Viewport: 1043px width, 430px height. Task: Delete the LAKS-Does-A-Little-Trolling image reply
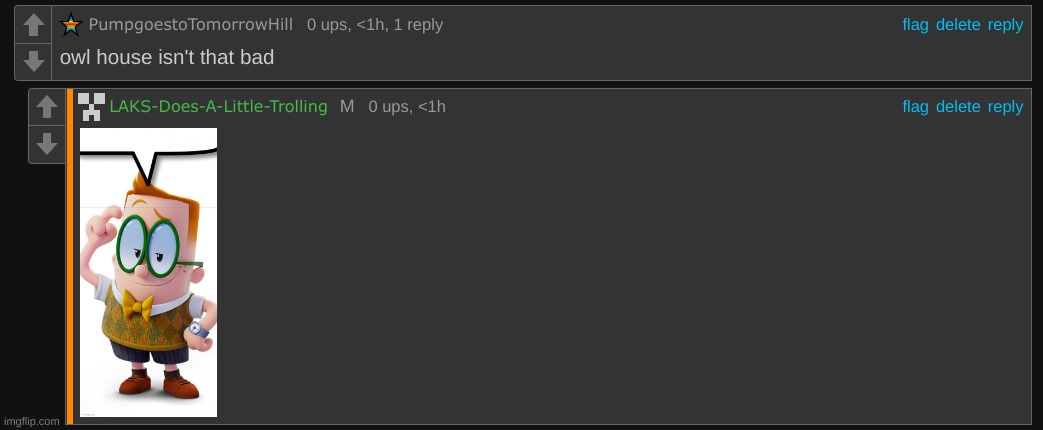click(958, 107)
